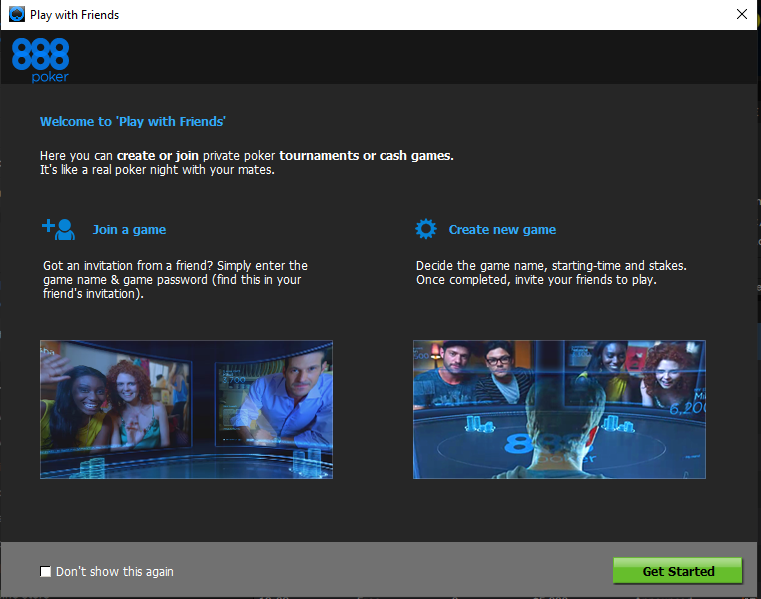
Task: Open the Join a game link
Action: click(129, 230)
